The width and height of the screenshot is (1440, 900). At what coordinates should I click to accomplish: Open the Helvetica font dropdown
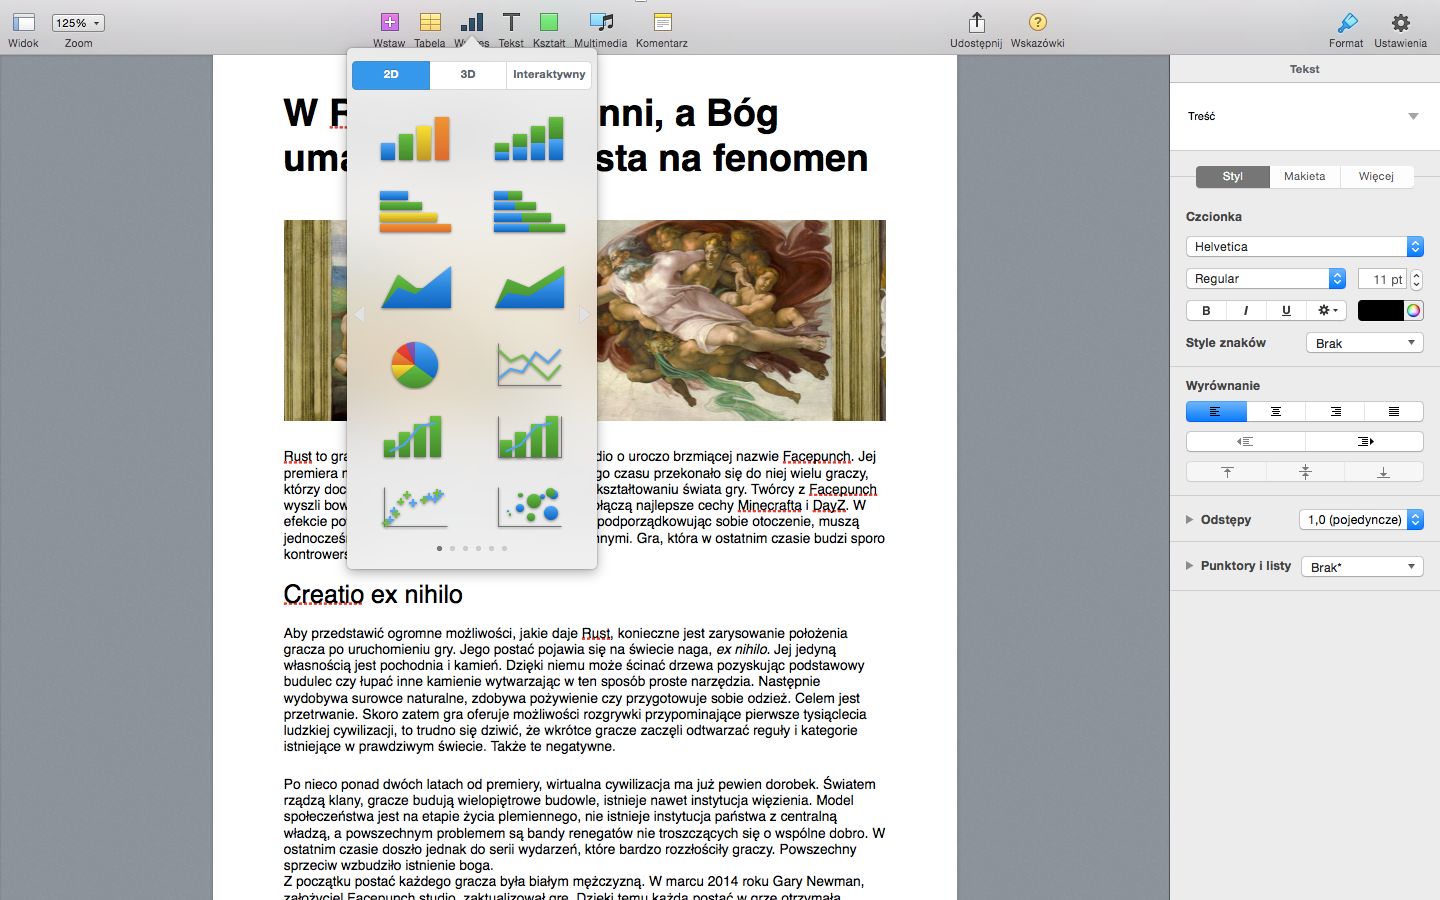pos(1304,246)
